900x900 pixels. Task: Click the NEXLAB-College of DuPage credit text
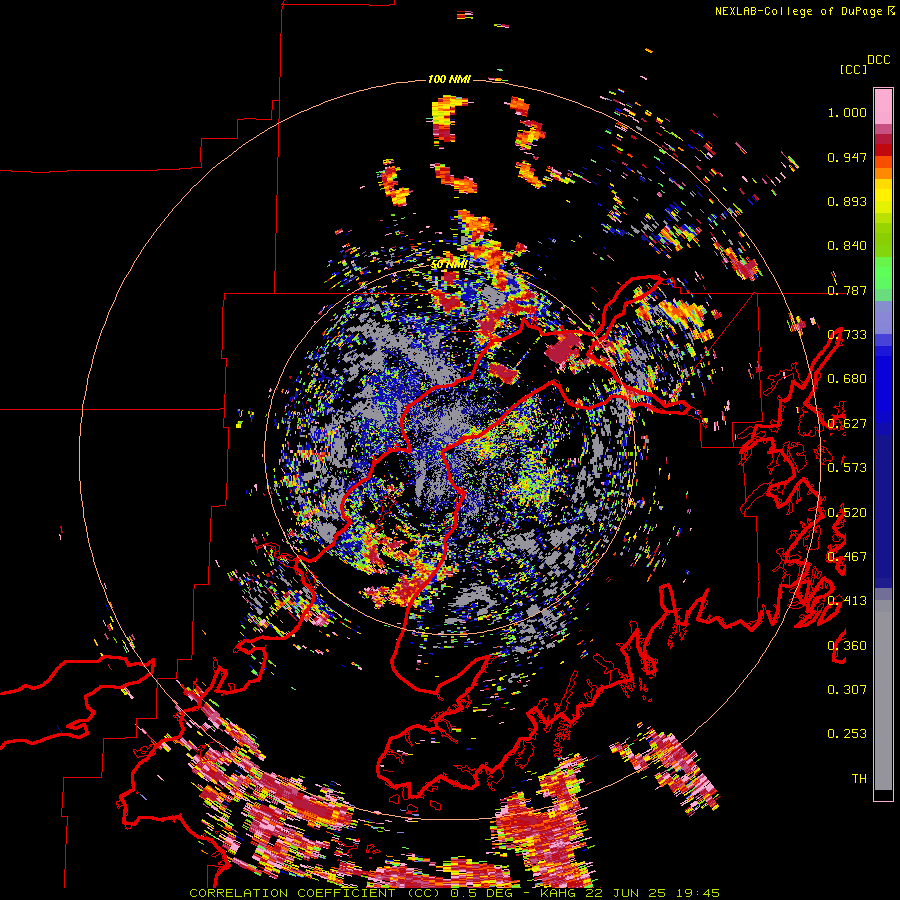click(x=798, y=11)
